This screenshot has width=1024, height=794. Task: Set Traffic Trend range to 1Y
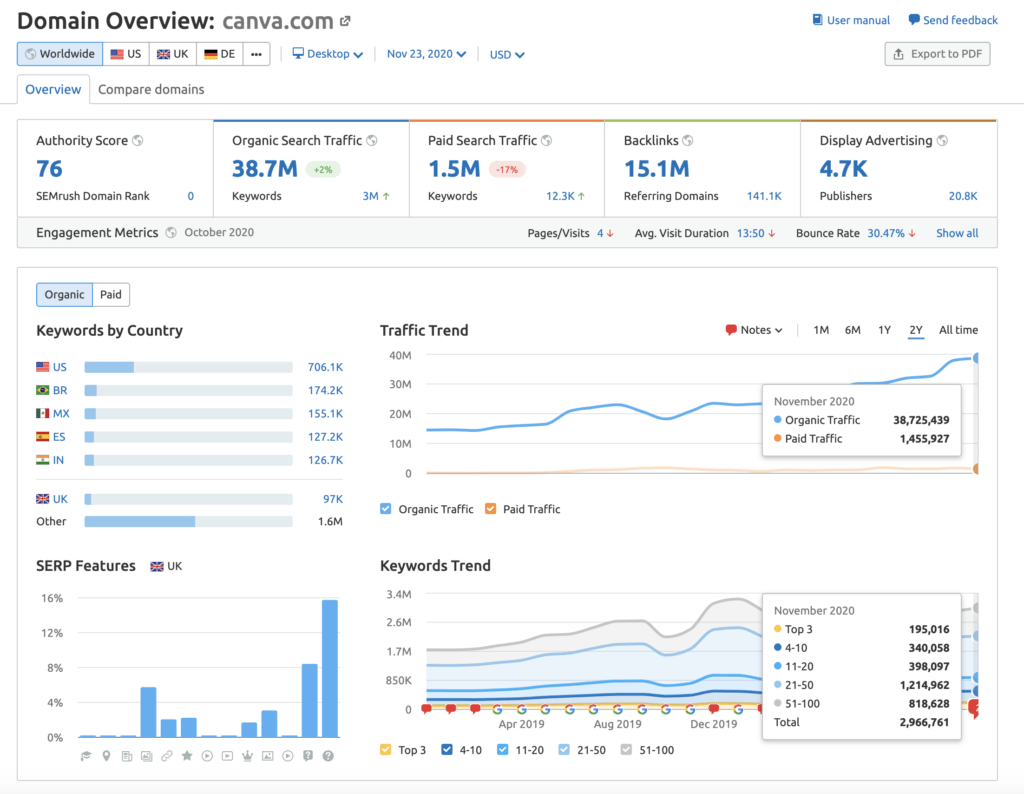(884, 330)
